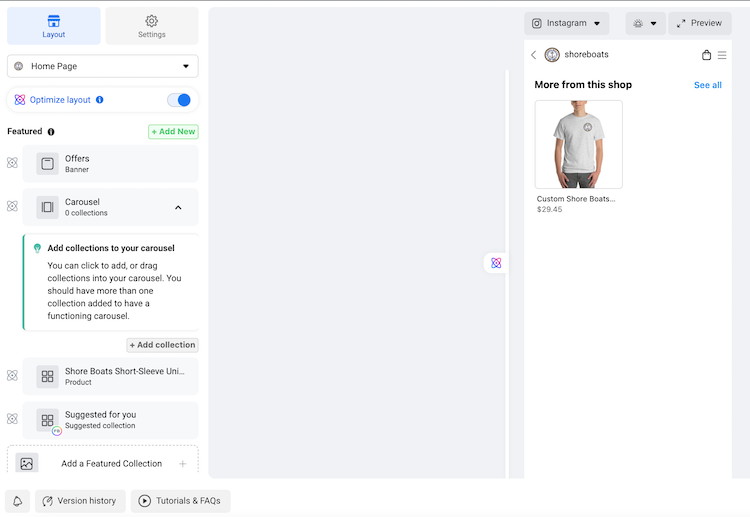Click the lightbulb tip icon
750x517 pixels.
pyautogui.click(x=37, y=248)
